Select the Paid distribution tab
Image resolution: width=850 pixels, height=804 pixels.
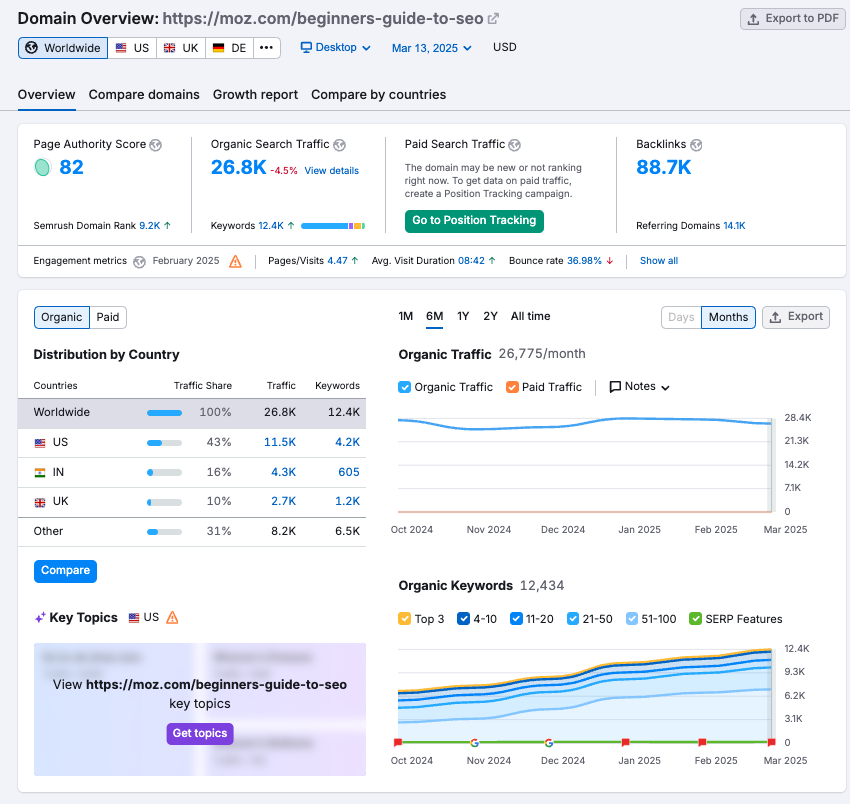(x=108, y=317)
